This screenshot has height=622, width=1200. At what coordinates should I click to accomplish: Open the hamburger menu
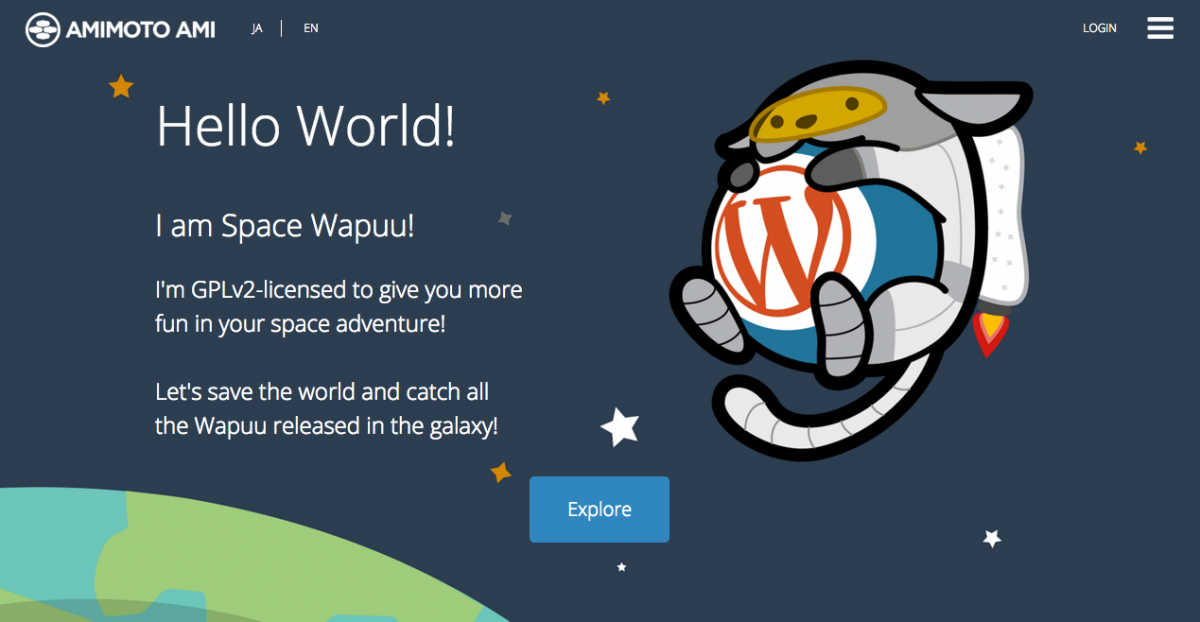click(1160, 28)
